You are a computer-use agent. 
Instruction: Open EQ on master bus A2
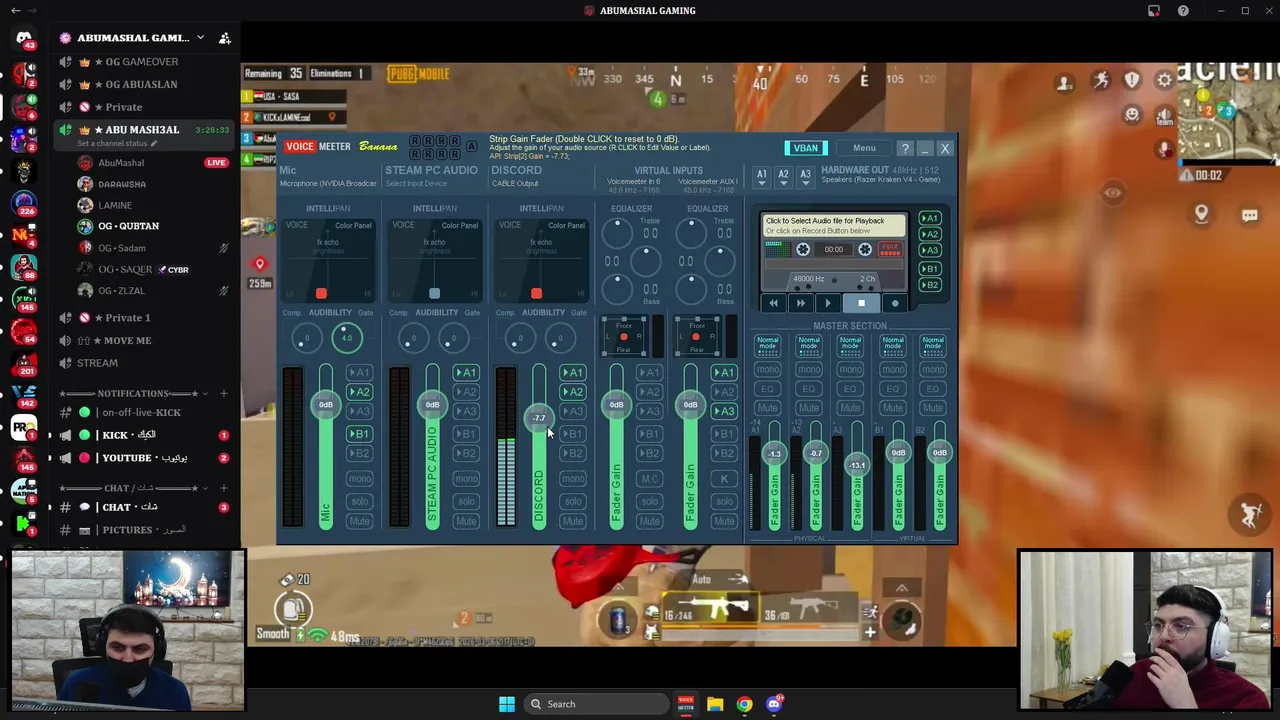point(809,389)
